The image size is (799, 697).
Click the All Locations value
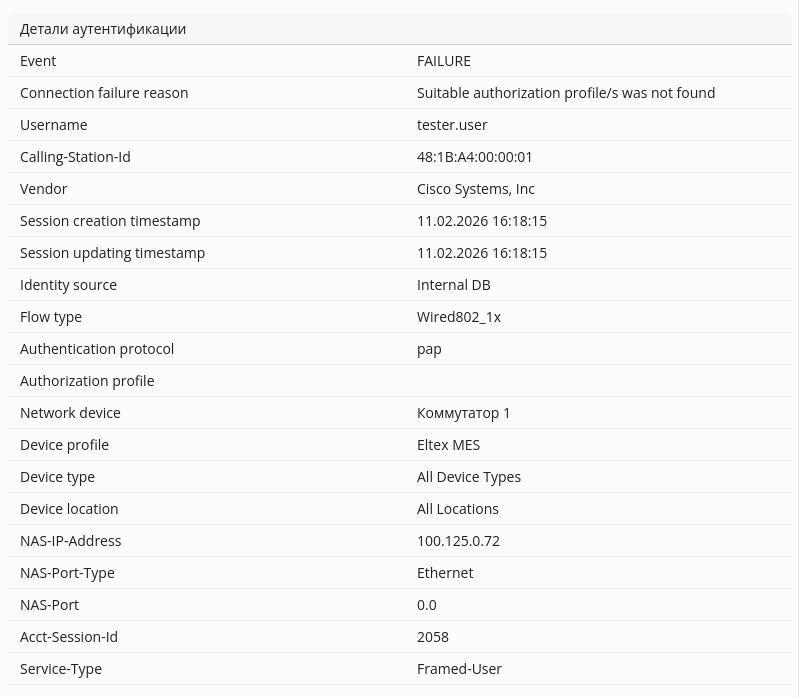457,509
